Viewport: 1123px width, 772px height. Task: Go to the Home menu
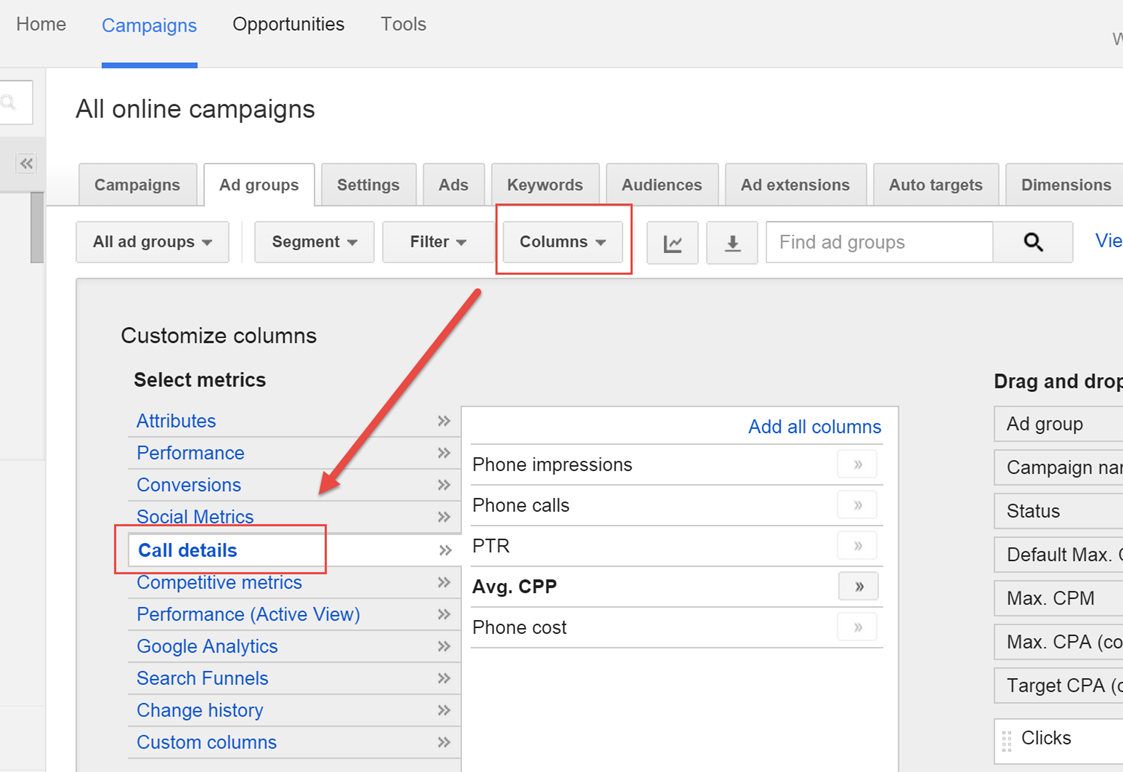(41, 24)
